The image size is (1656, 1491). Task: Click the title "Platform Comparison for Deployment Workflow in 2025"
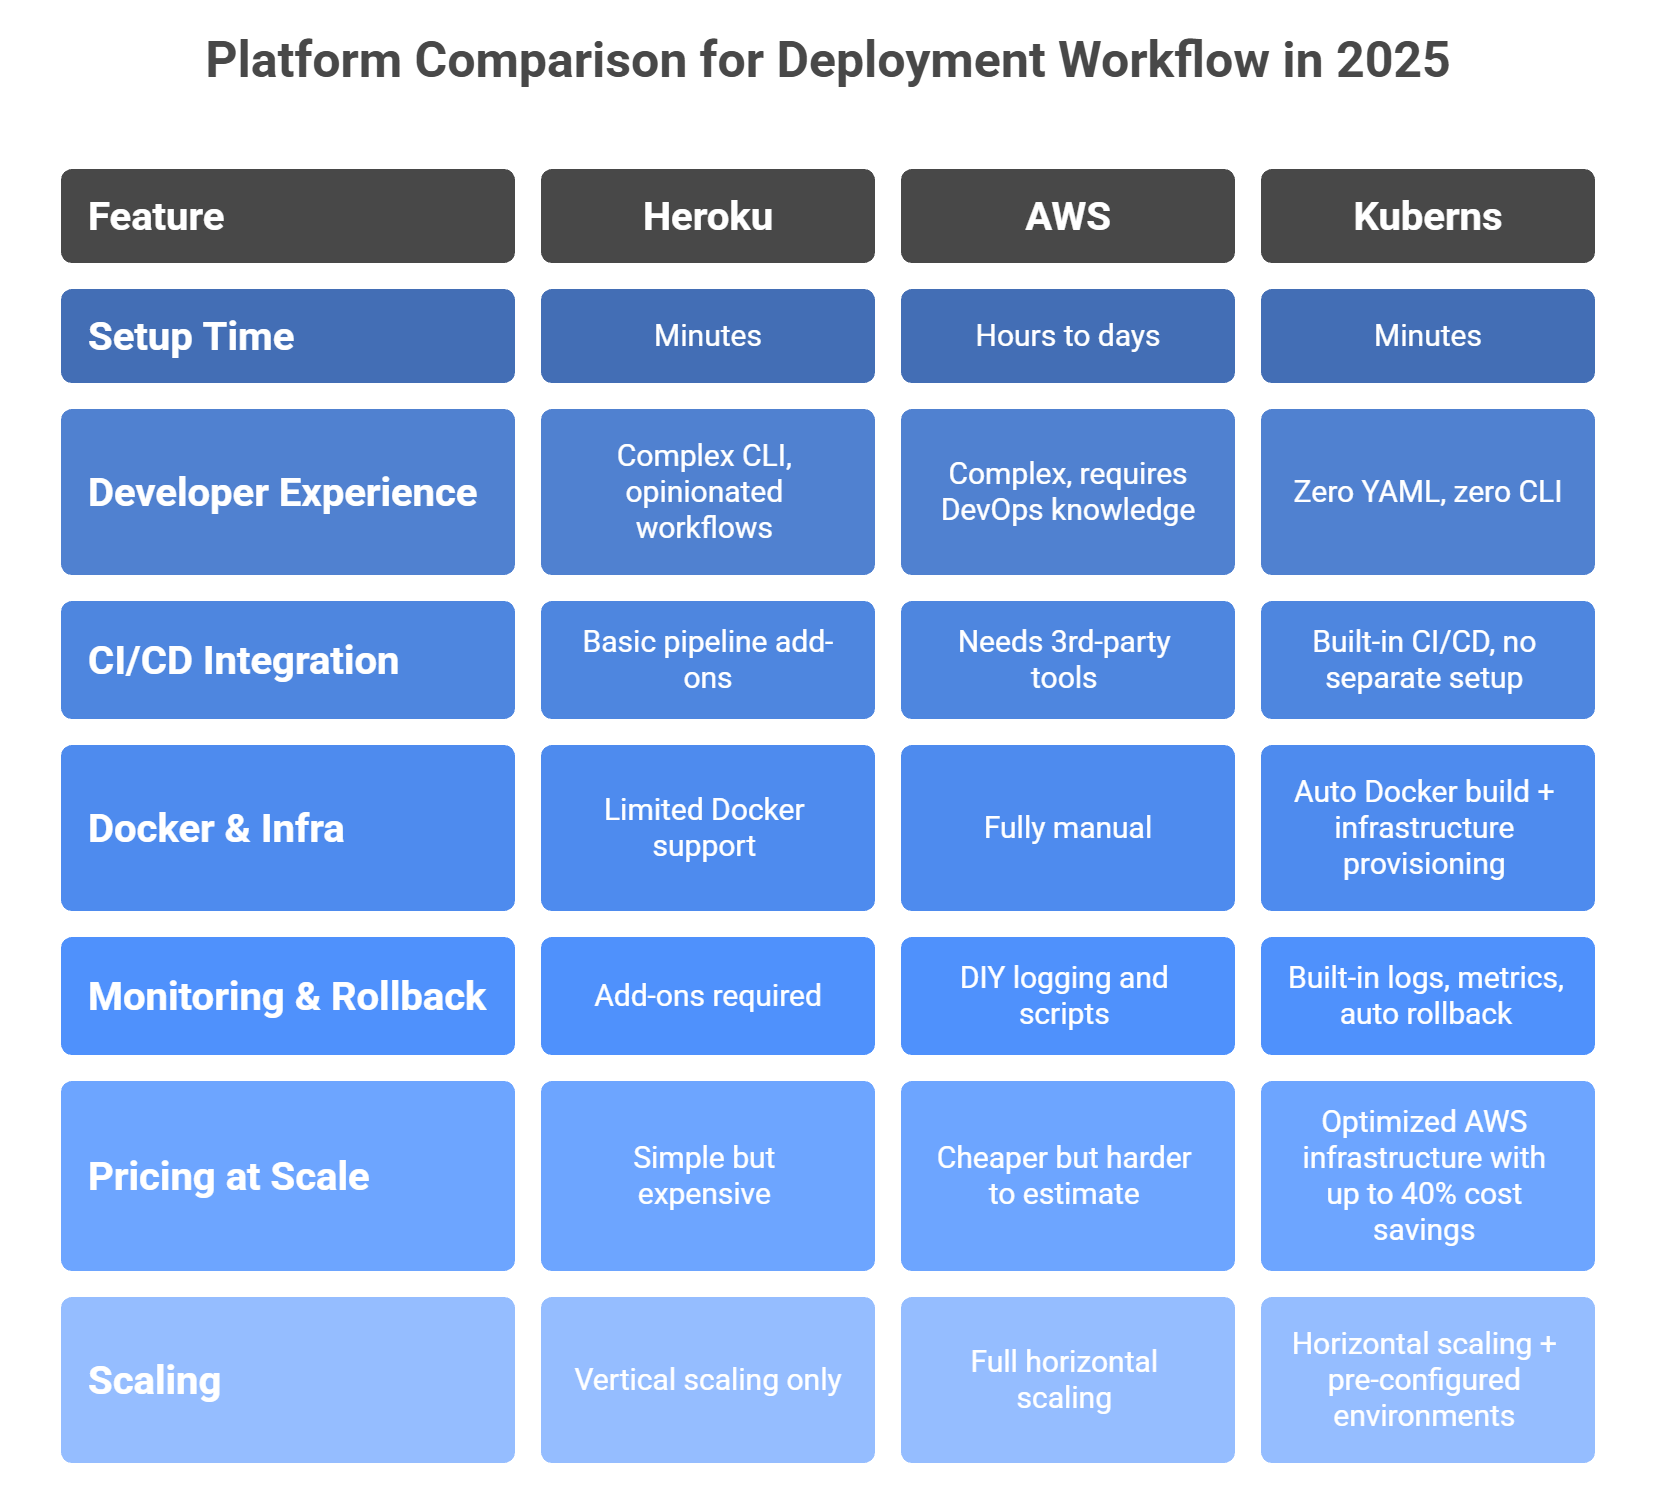(827, 60)
